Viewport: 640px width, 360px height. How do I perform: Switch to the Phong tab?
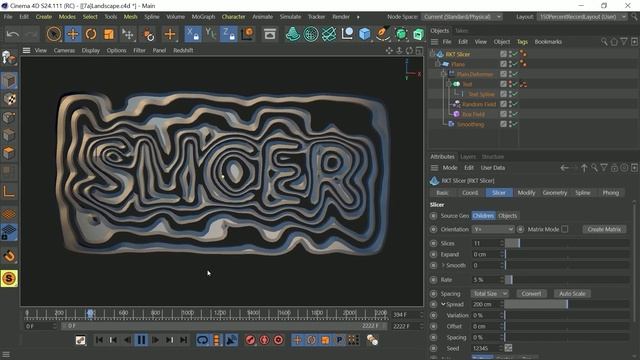(611, 193)
